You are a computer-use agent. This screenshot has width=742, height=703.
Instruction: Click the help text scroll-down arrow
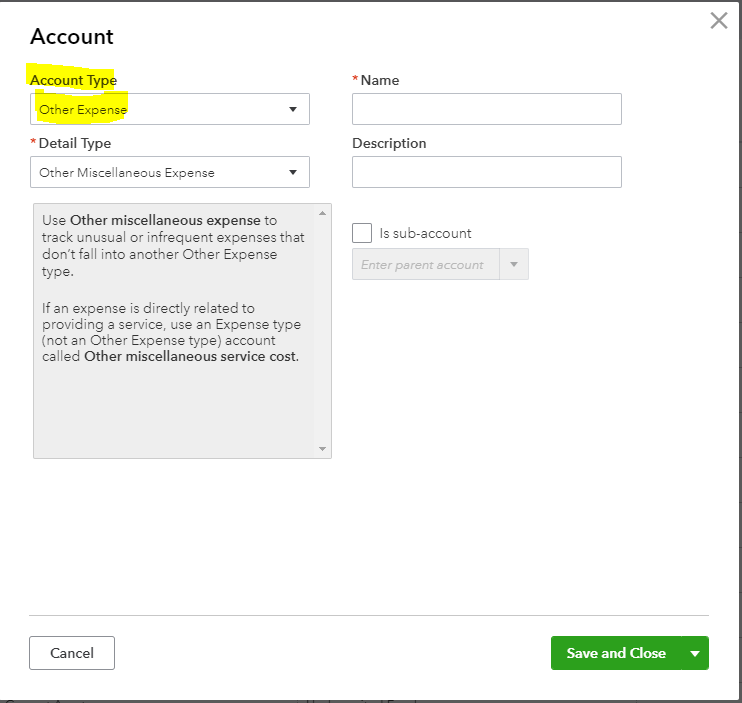pos(322,449)
